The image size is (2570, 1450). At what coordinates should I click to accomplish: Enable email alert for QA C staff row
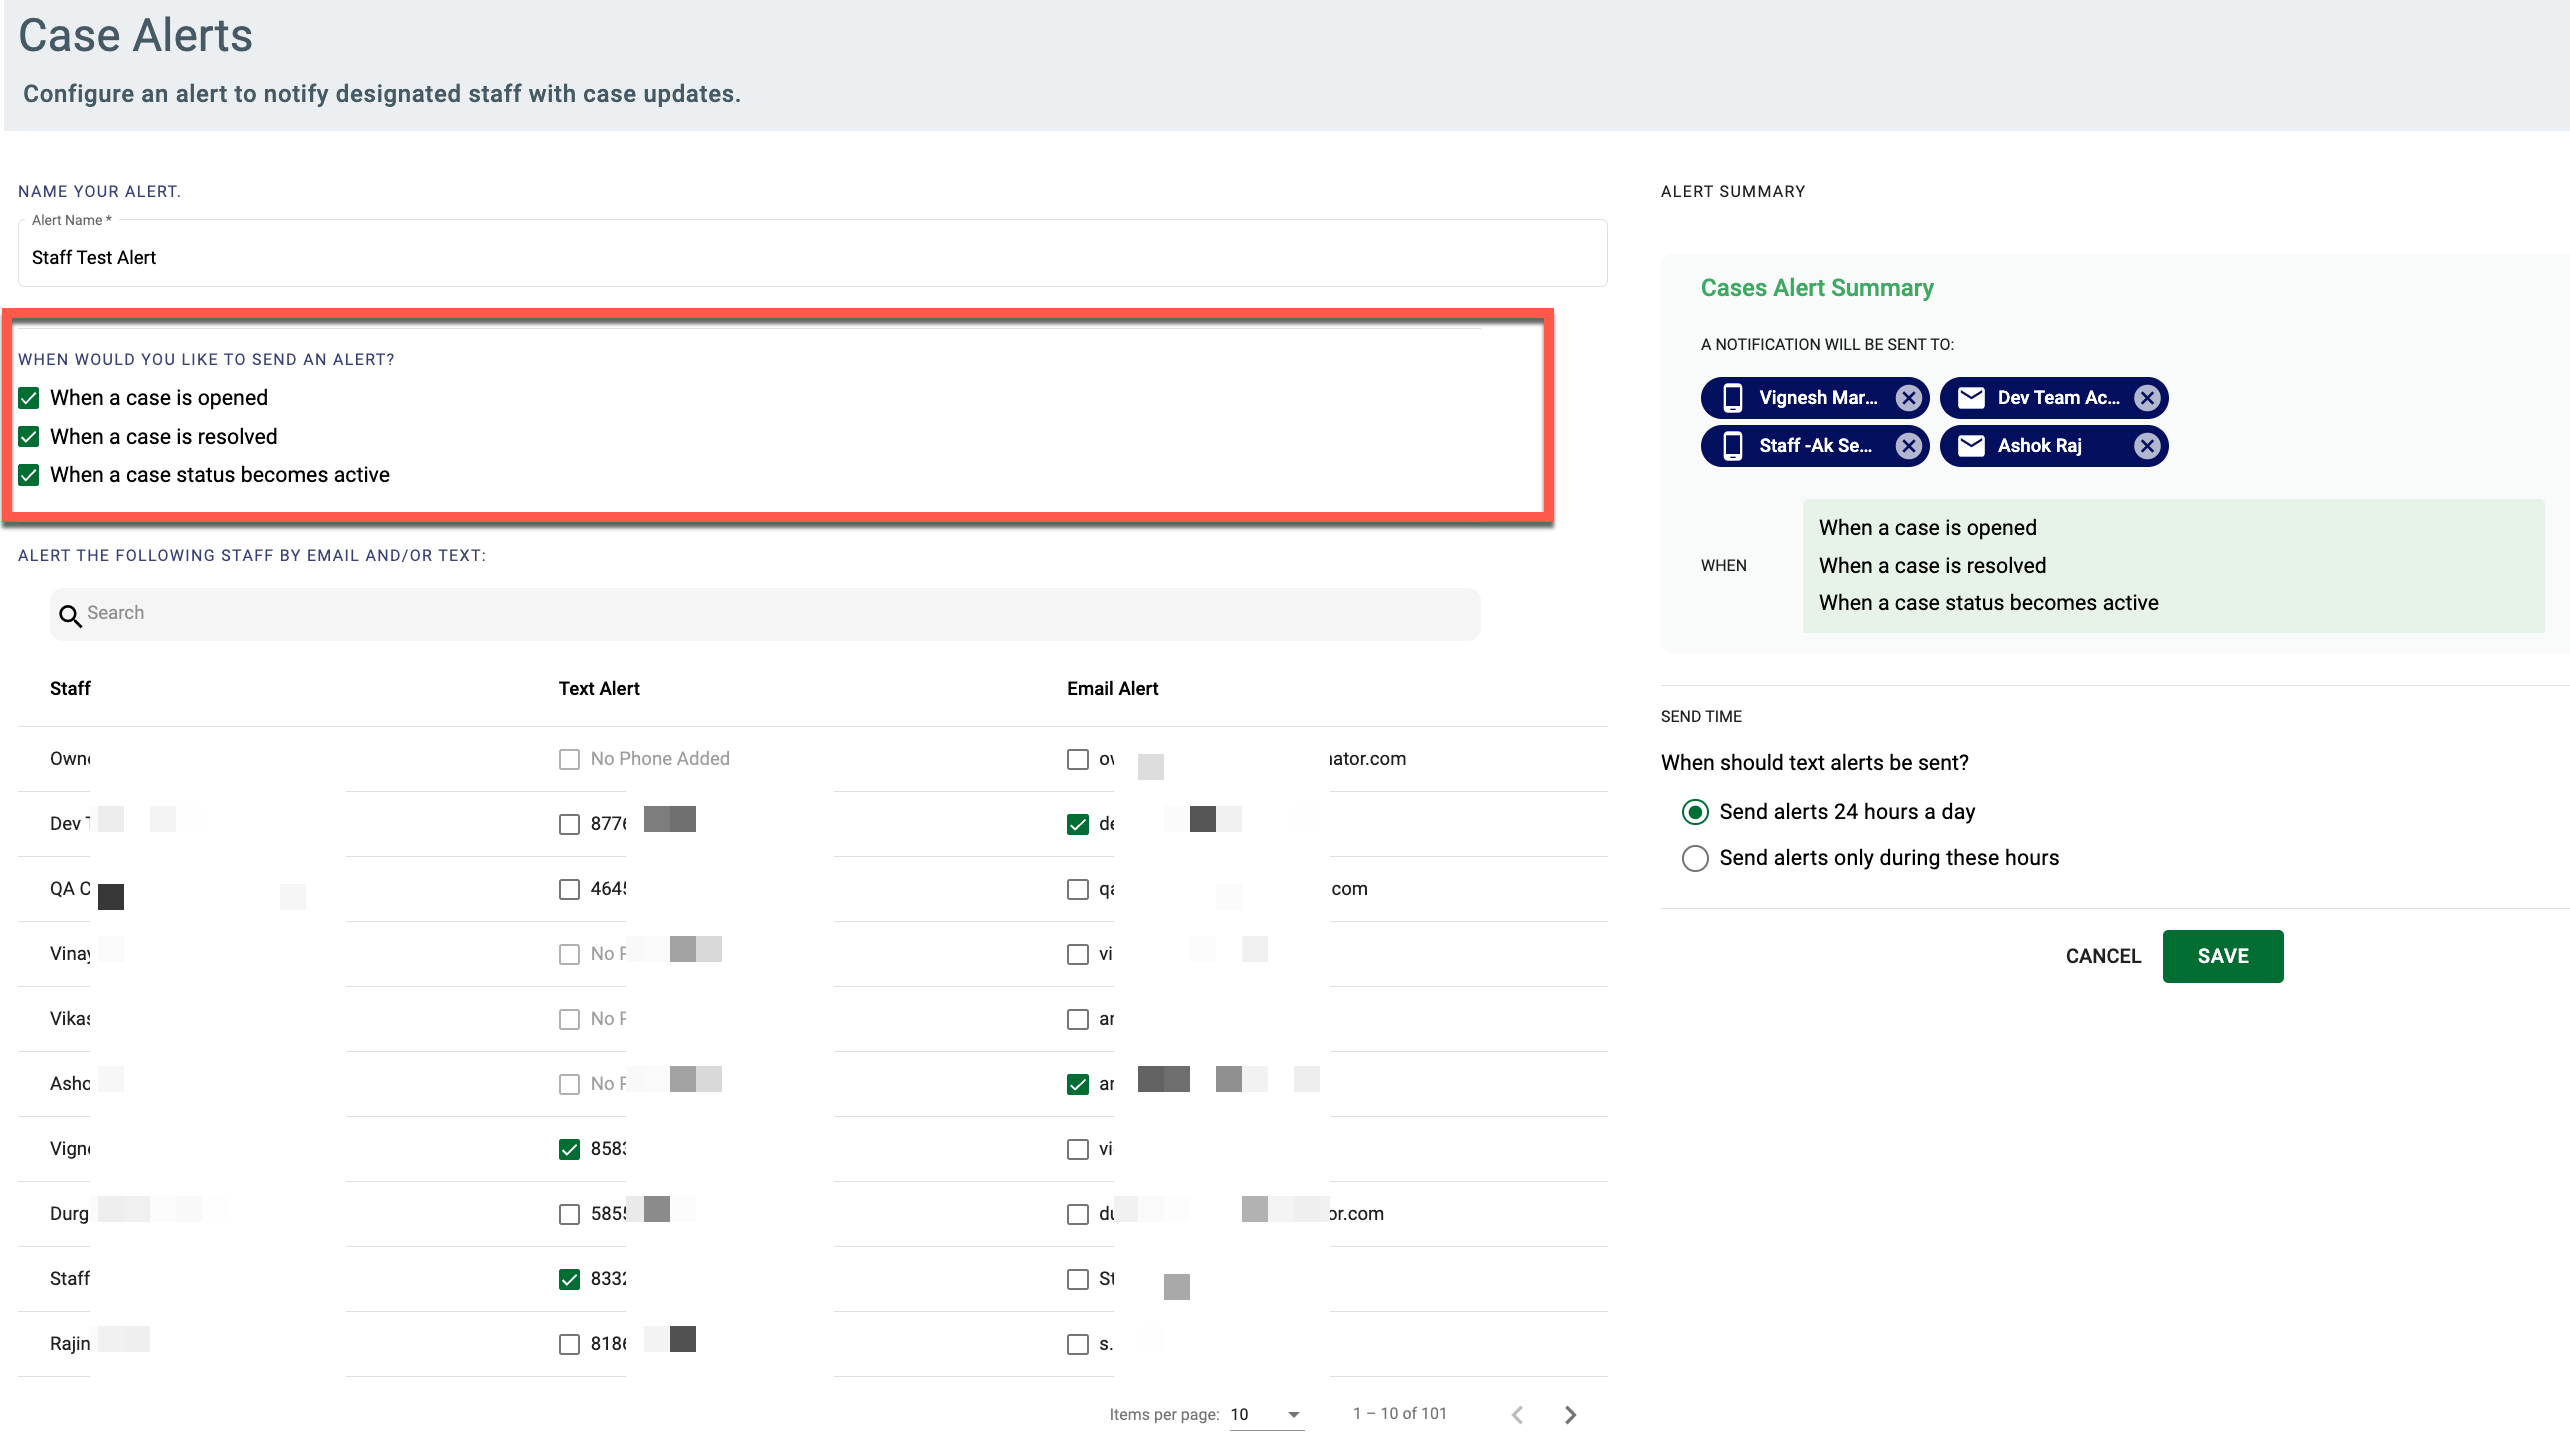tap(1077, 889)
